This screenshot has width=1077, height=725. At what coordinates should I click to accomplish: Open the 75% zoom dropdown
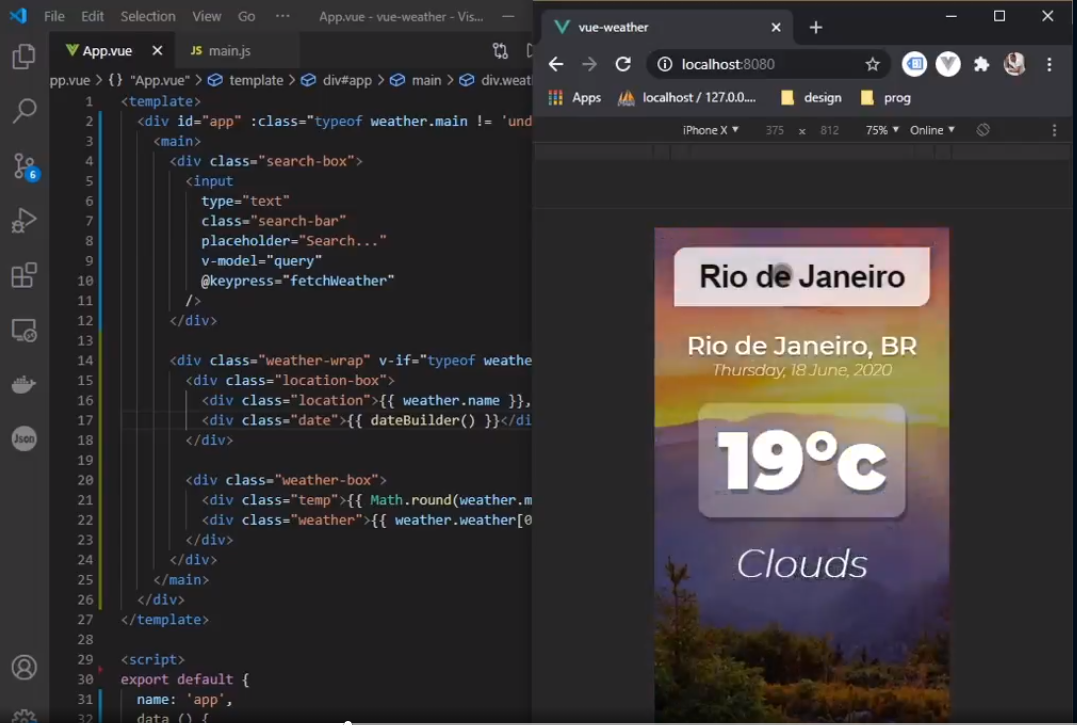[882, 130]
